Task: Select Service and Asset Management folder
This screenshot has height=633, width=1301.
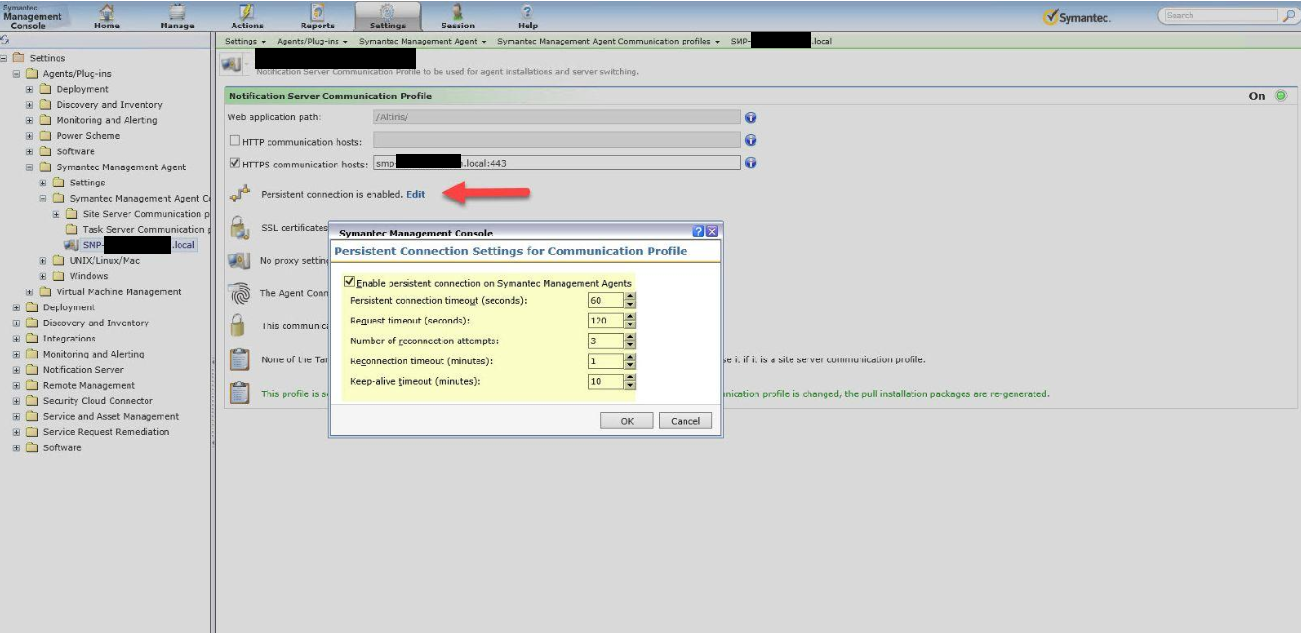Action: click(102, 417)
